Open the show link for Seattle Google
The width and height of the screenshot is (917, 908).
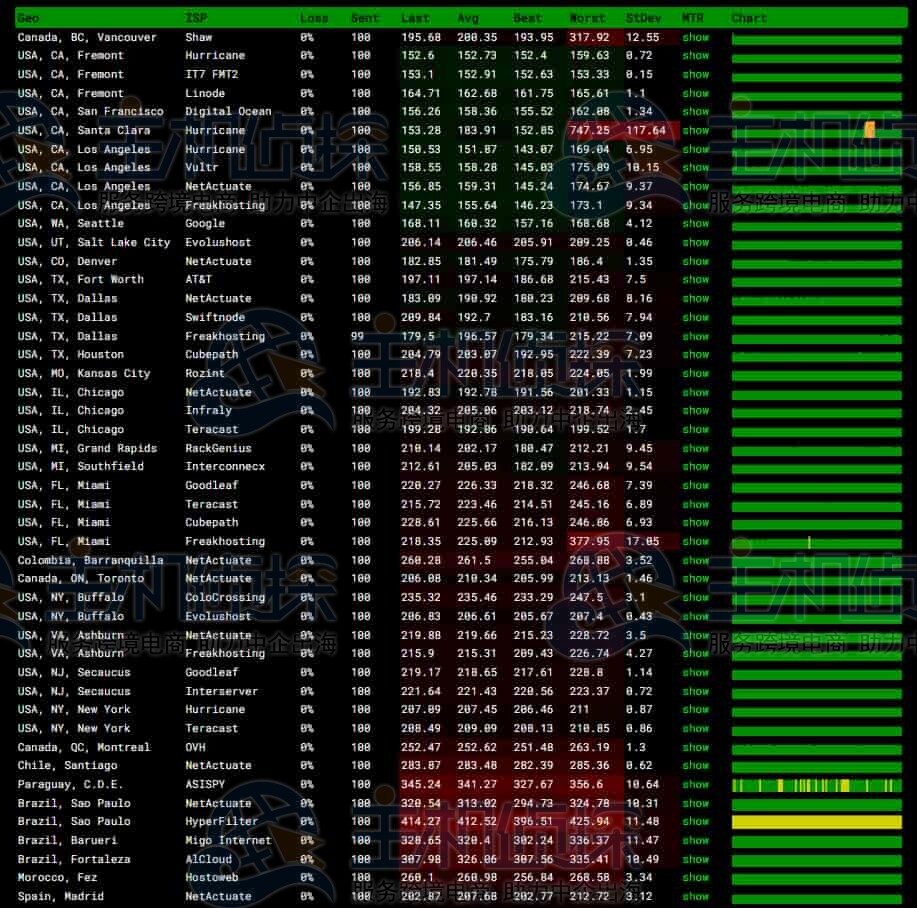(x=695, y=223)
